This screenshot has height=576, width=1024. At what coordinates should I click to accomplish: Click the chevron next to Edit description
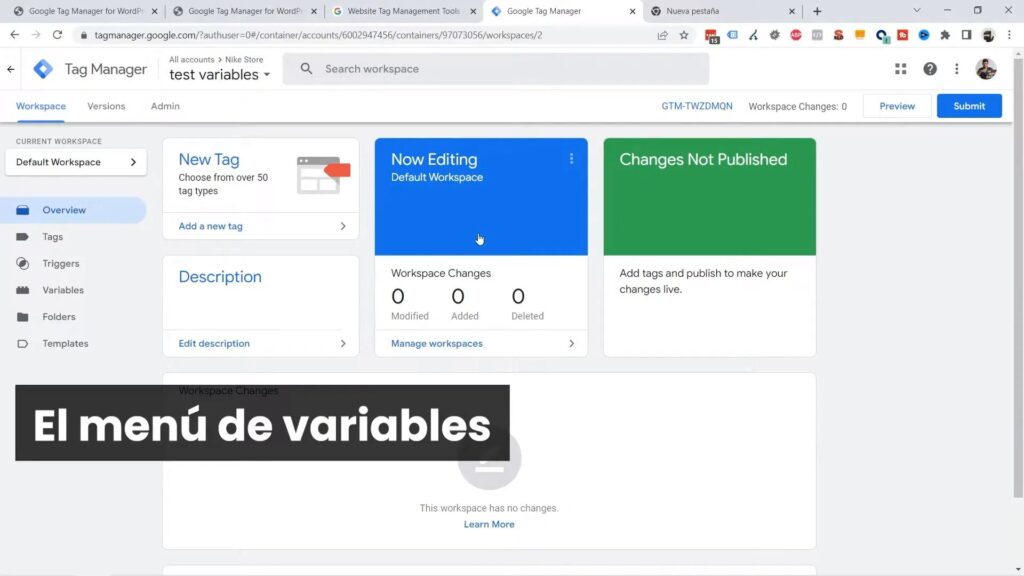343,344
